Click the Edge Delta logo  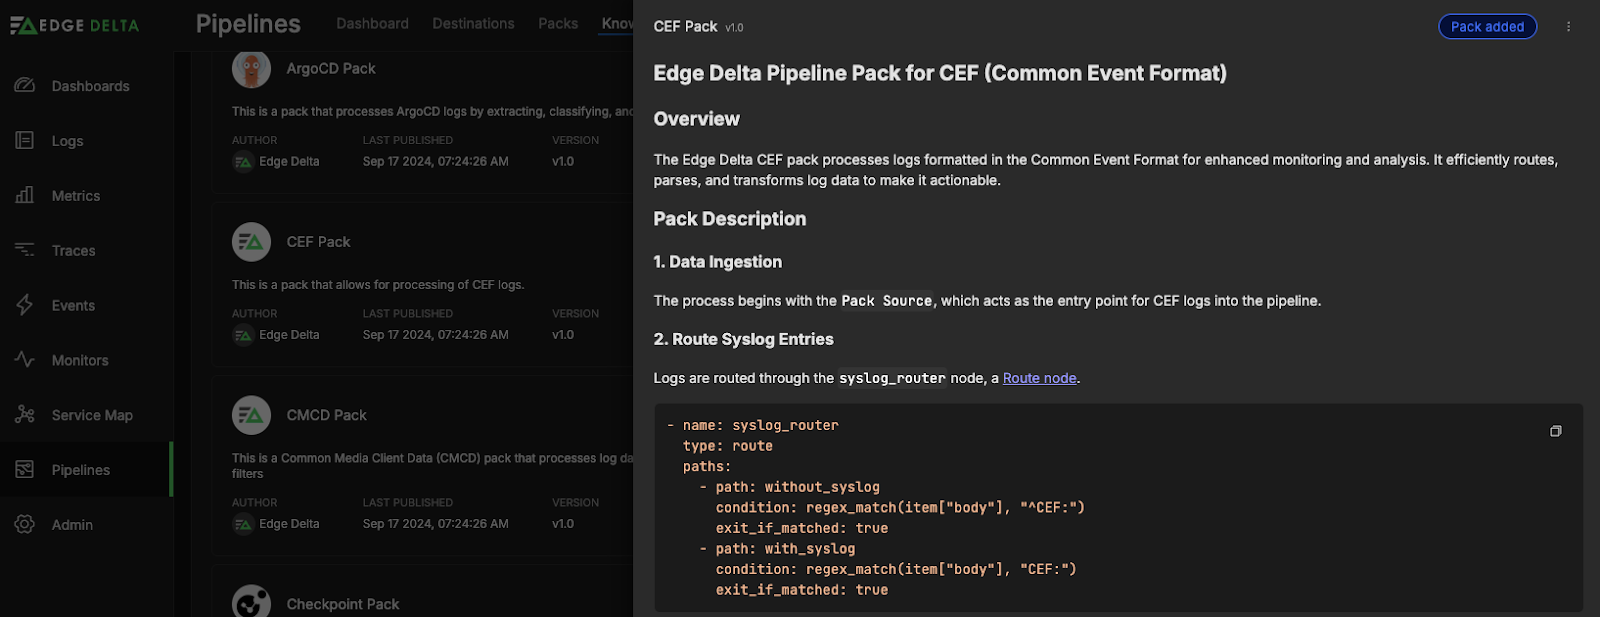(75, 26)
